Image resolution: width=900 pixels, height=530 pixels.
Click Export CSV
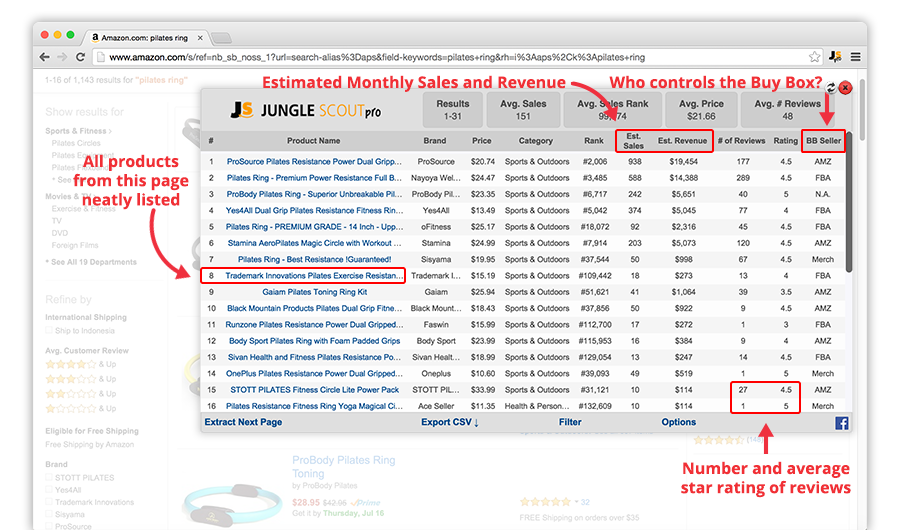click(449, 422)
